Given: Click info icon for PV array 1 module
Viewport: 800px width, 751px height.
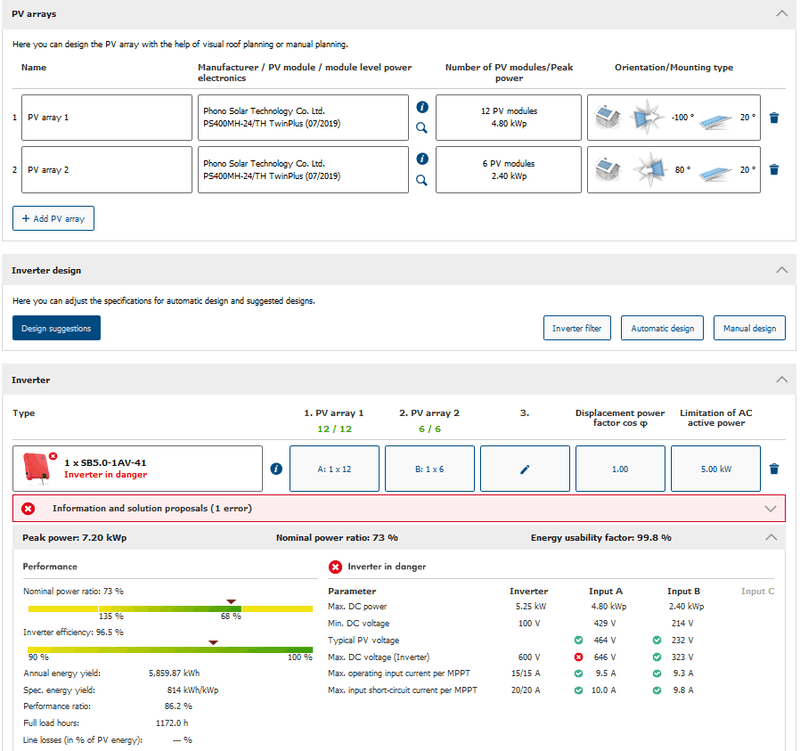Looking at the screenshot, I should (x=422, y=107).
